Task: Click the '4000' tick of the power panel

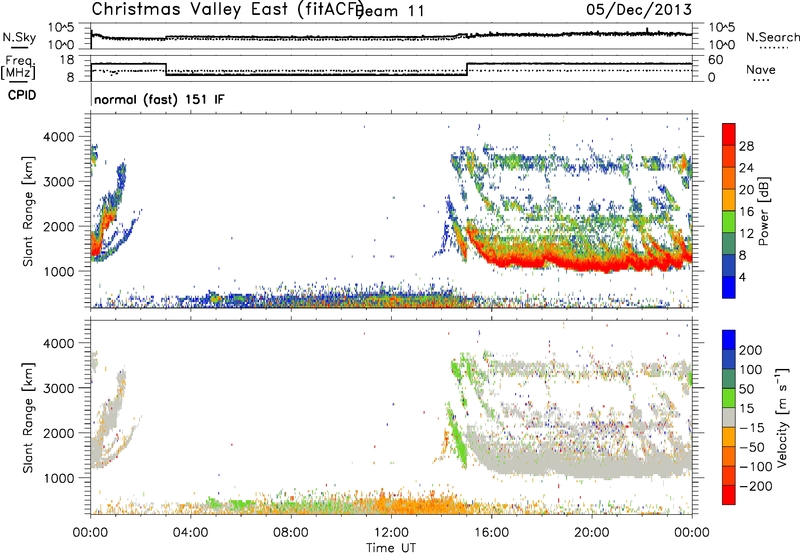Action: tap(59, 137)
